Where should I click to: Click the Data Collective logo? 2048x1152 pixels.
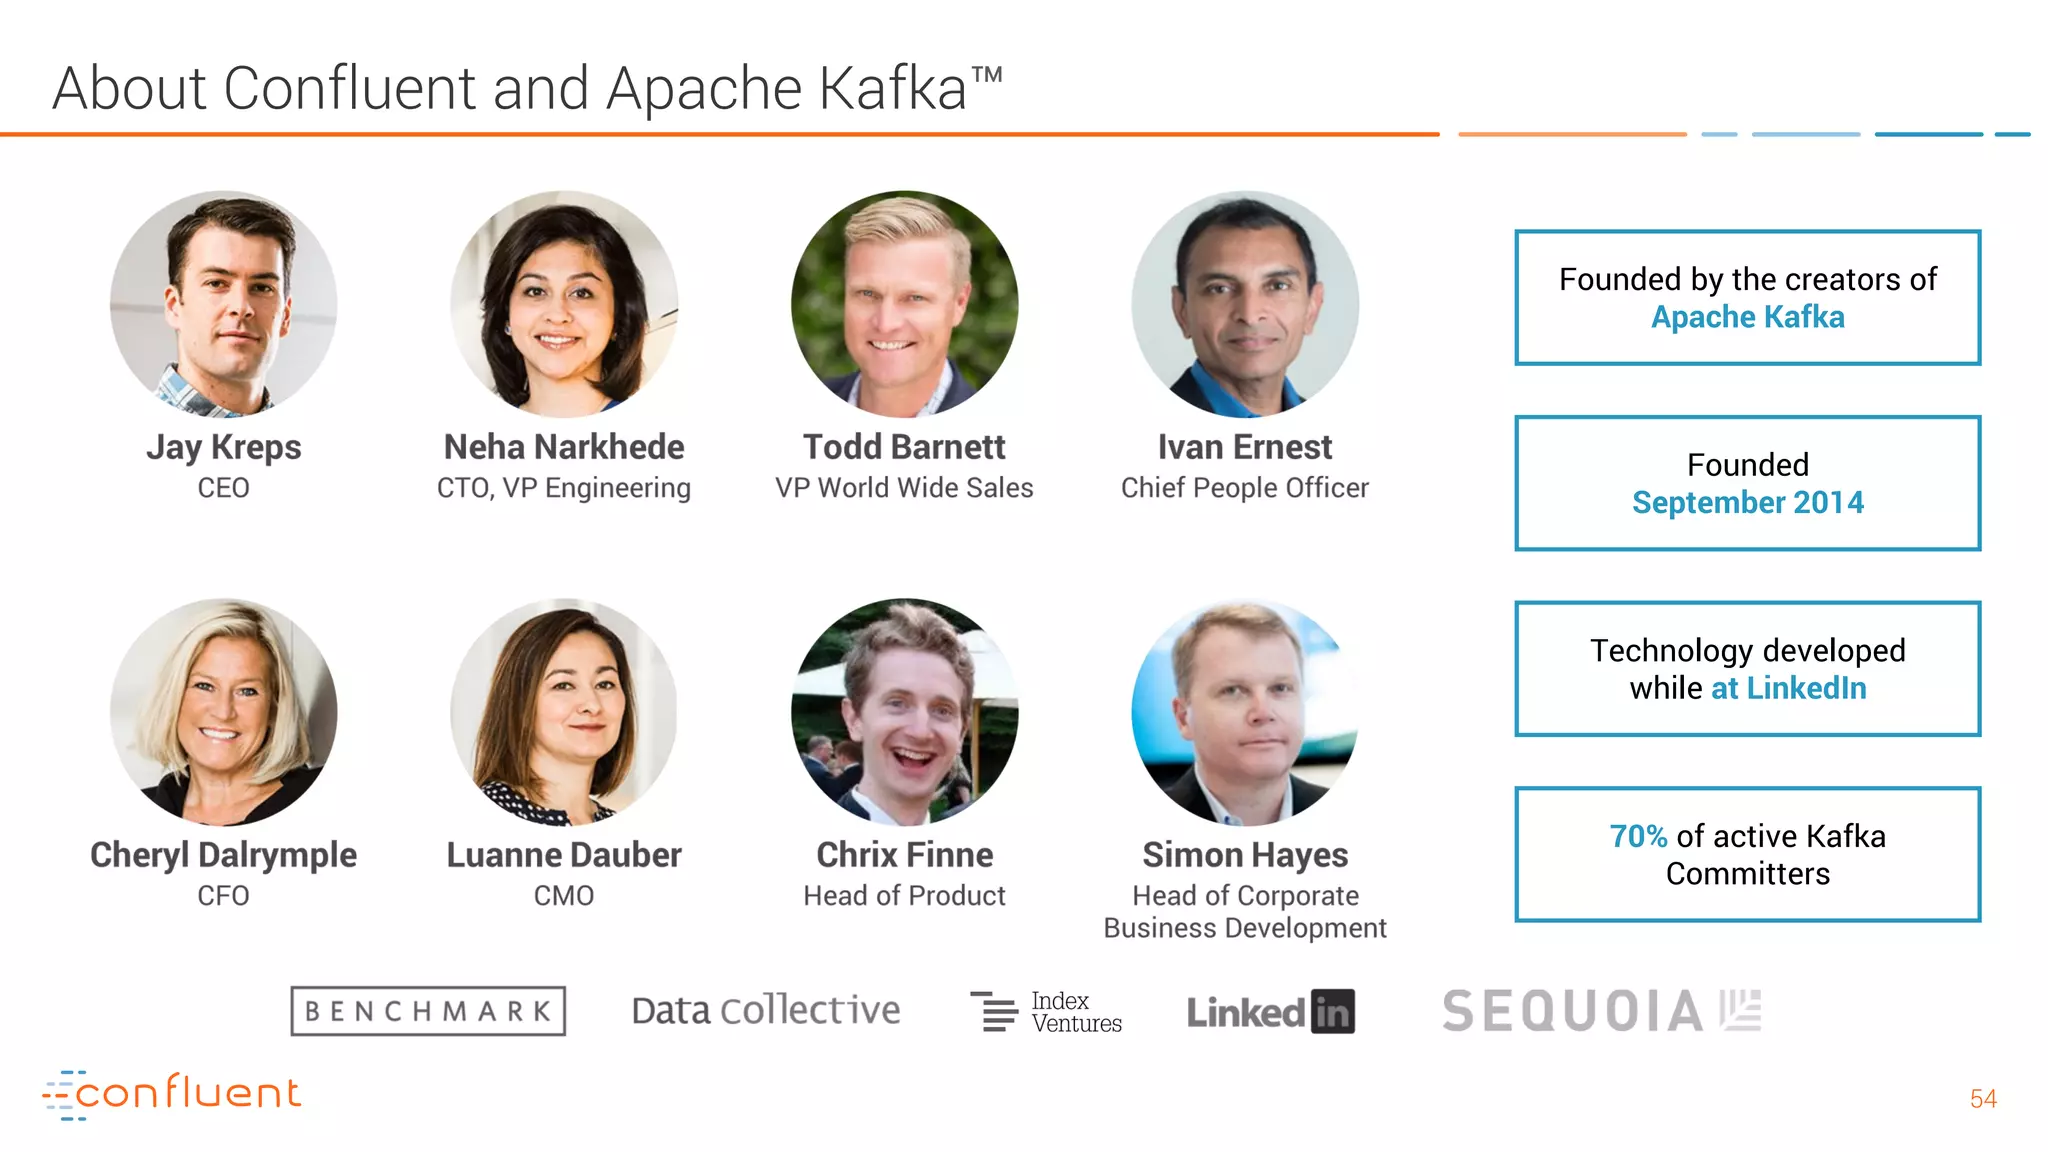(x=766, y=1011)
